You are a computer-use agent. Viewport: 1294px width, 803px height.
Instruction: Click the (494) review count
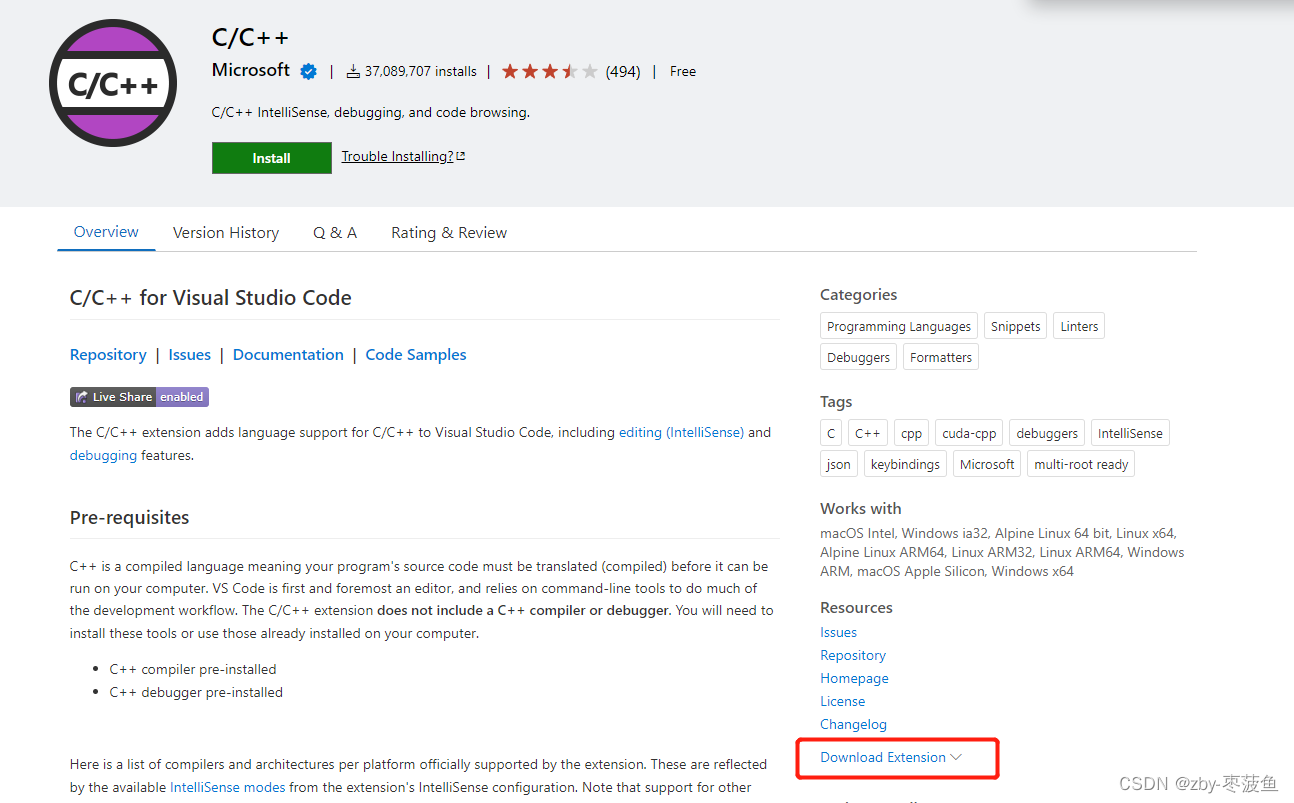[x=623, y=71]
